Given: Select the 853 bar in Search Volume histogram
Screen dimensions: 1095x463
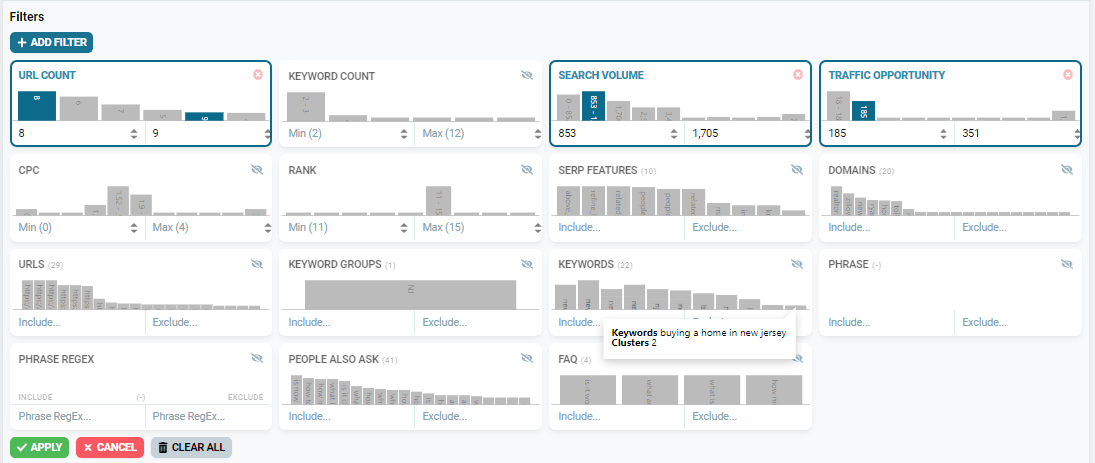Looking at the screenshot, I should (x=593, y=105).
